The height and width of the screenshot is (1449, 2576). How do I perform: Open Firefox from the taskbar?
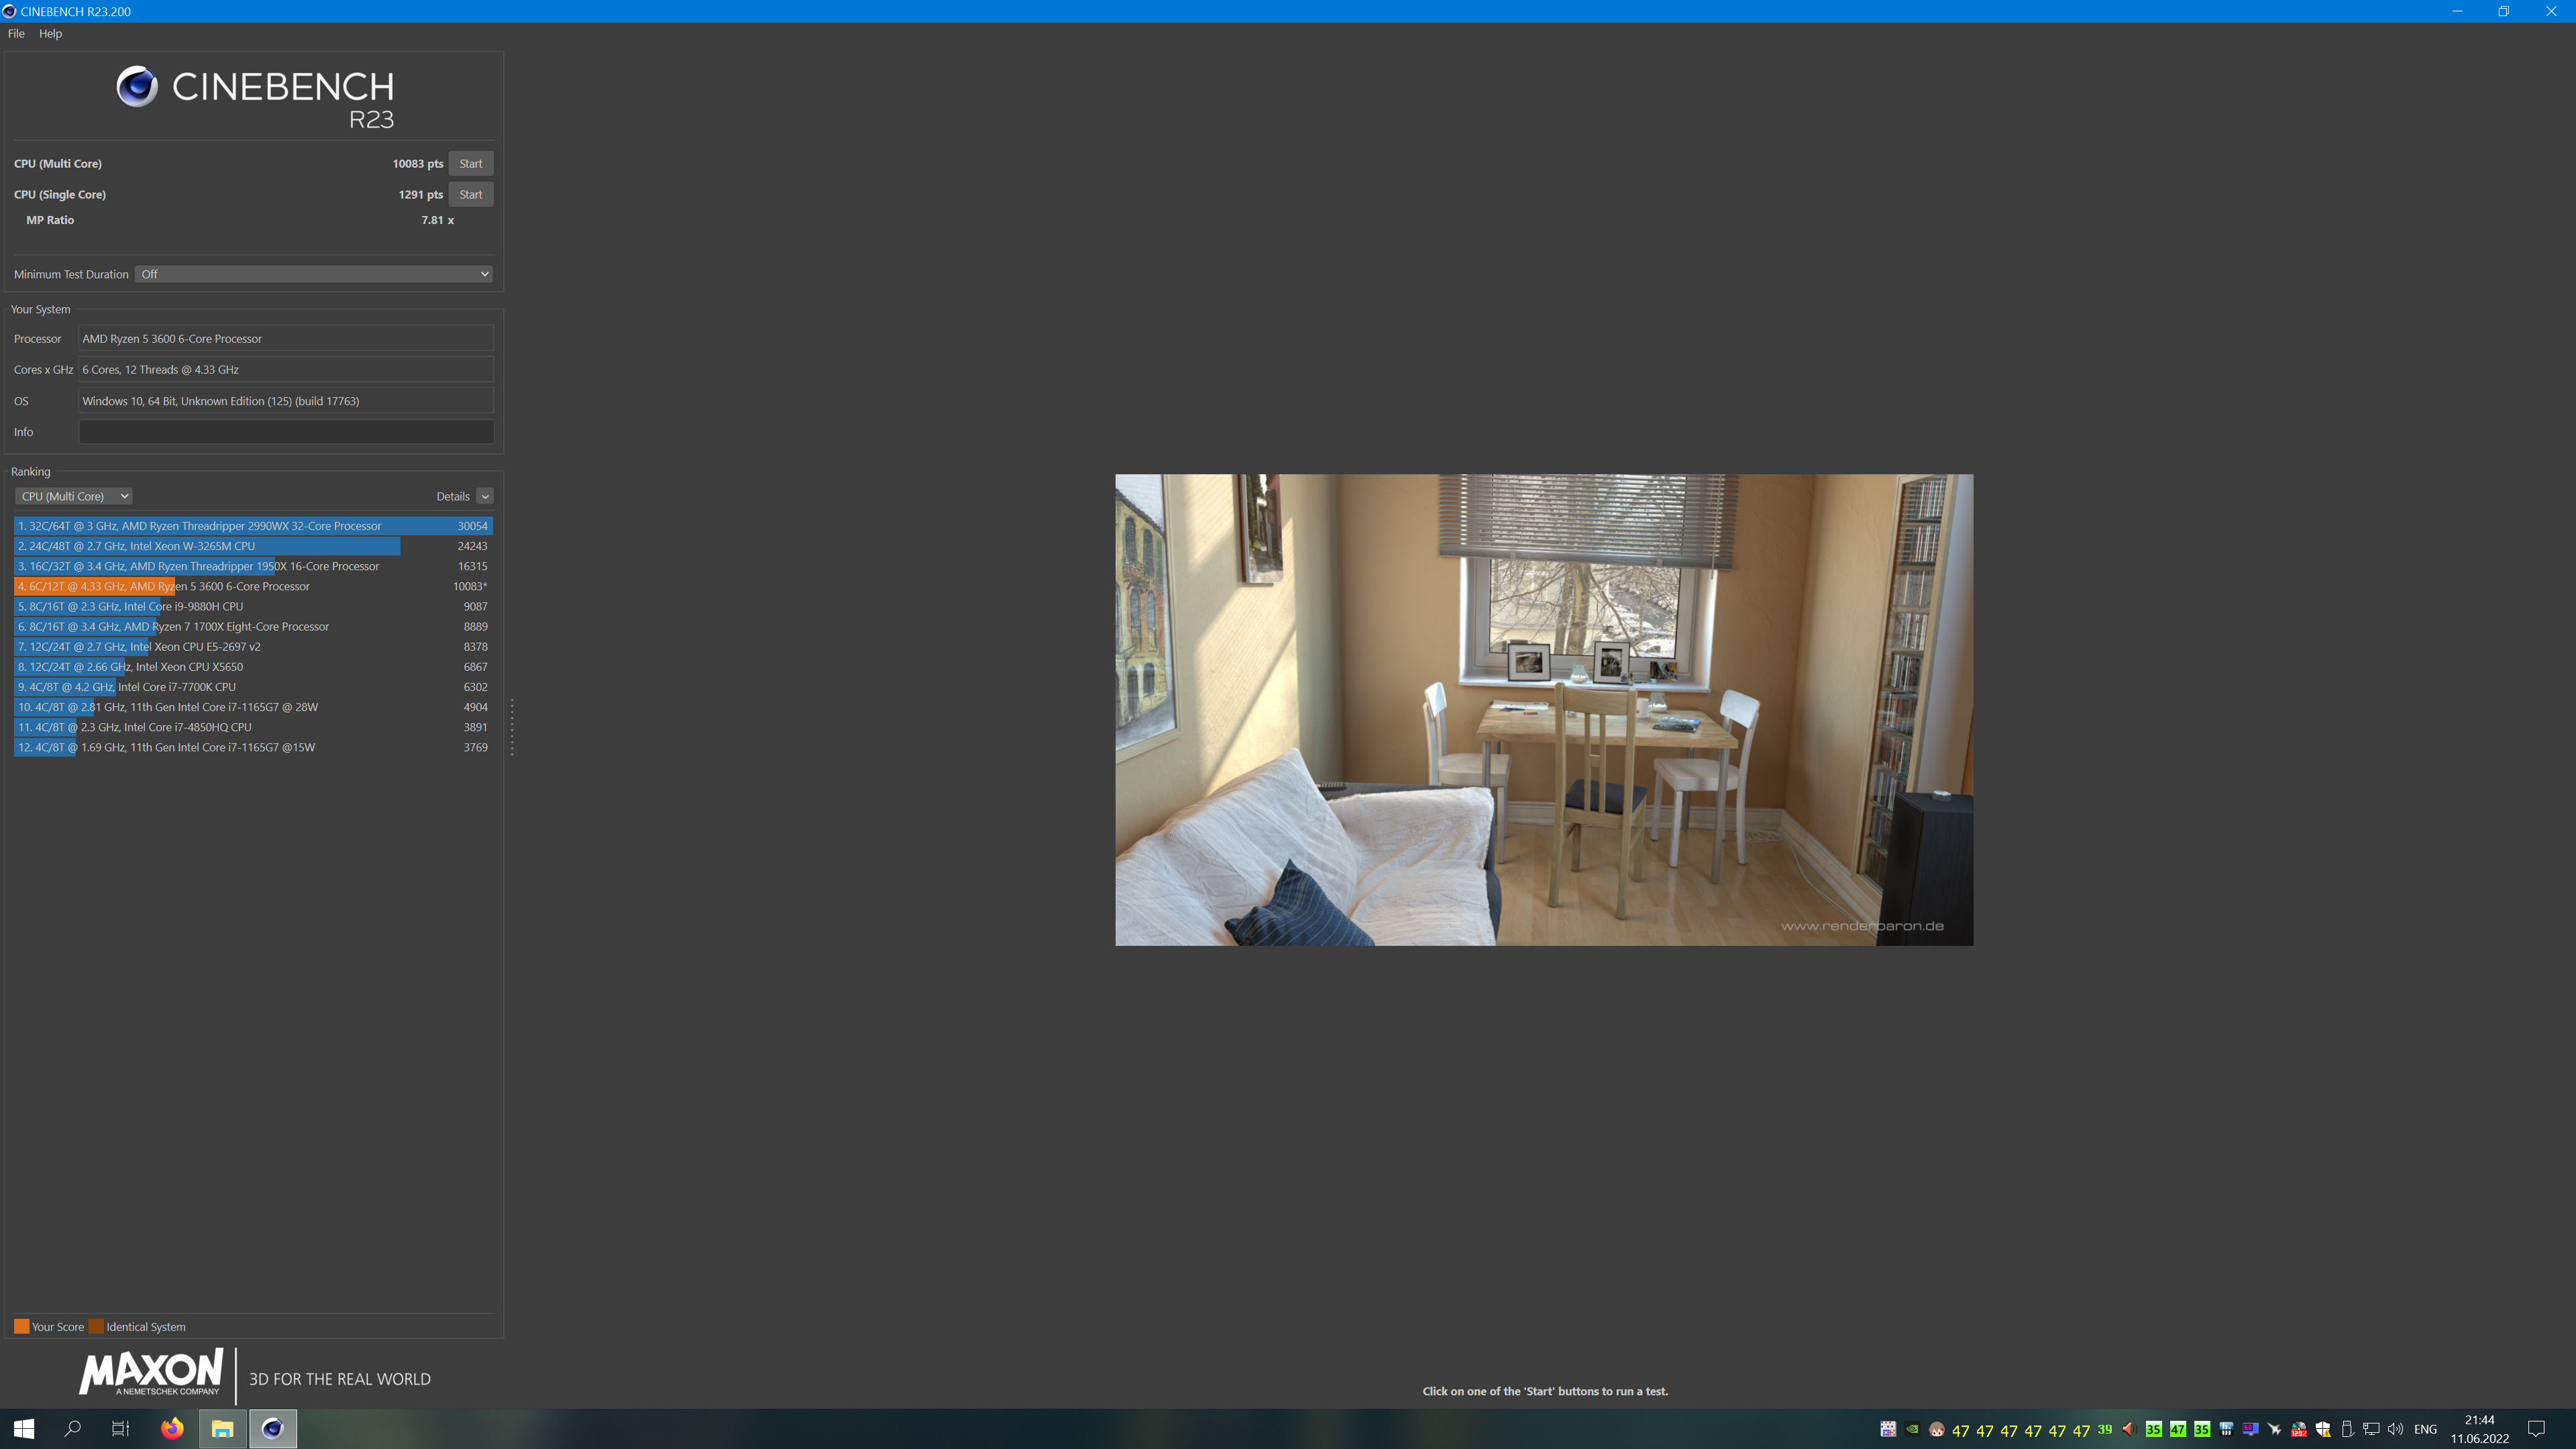172,1429
